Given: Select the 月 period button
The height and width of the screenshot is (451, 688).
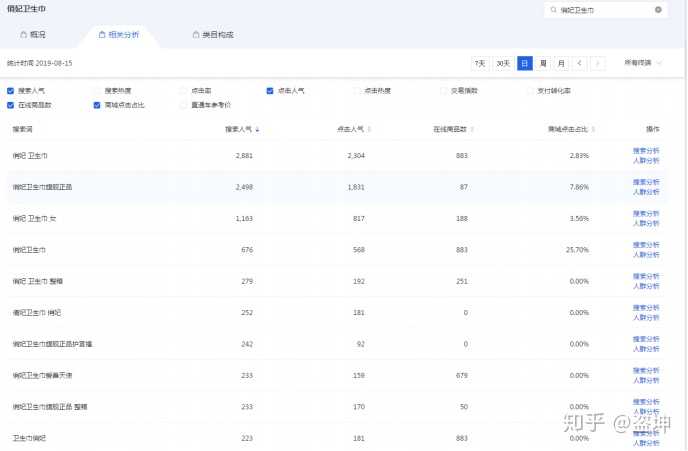Looking at the screenshot, I should pyautogui.click(x=561, y=63).
